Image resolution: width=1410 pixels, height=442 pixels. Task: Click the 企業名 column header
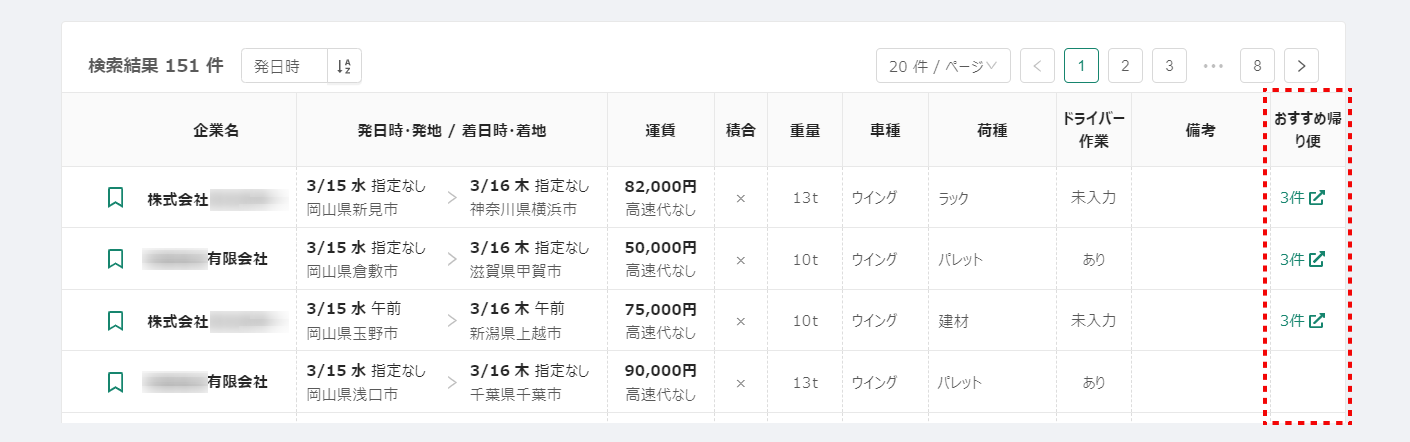click(216, 130)
